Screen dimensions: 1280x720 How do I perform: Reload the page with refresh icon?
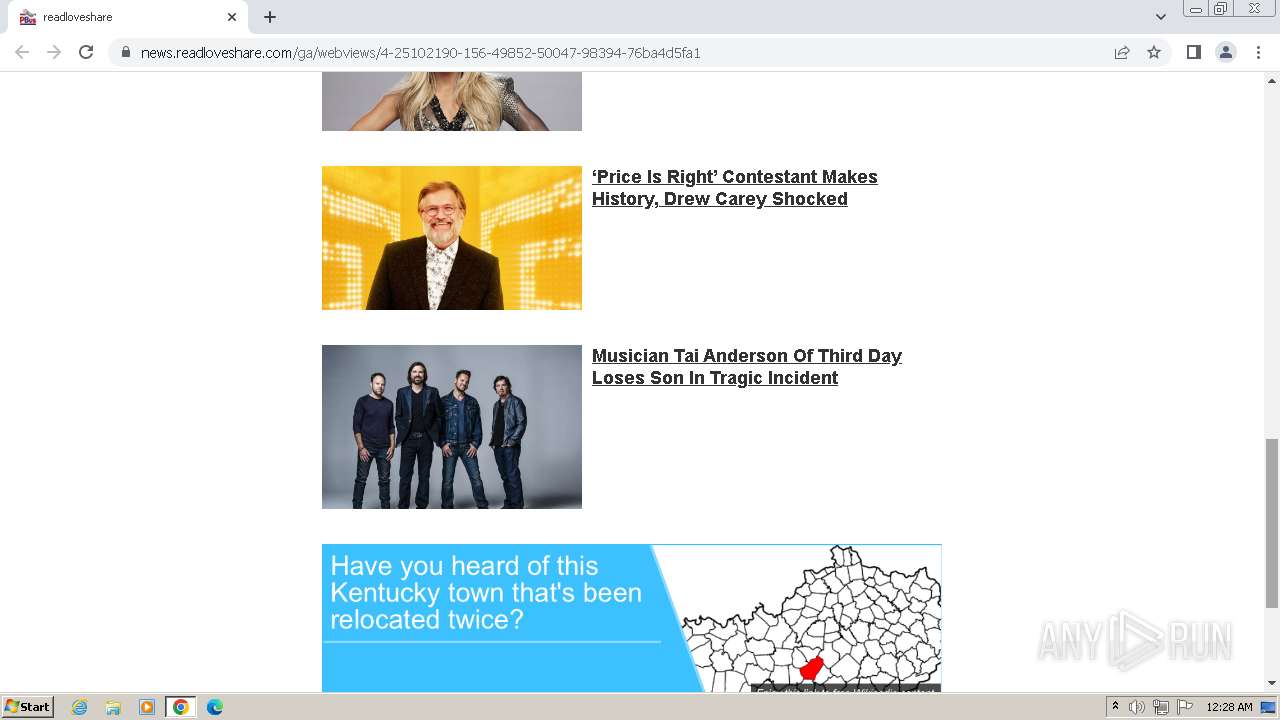tap(86, 52)
